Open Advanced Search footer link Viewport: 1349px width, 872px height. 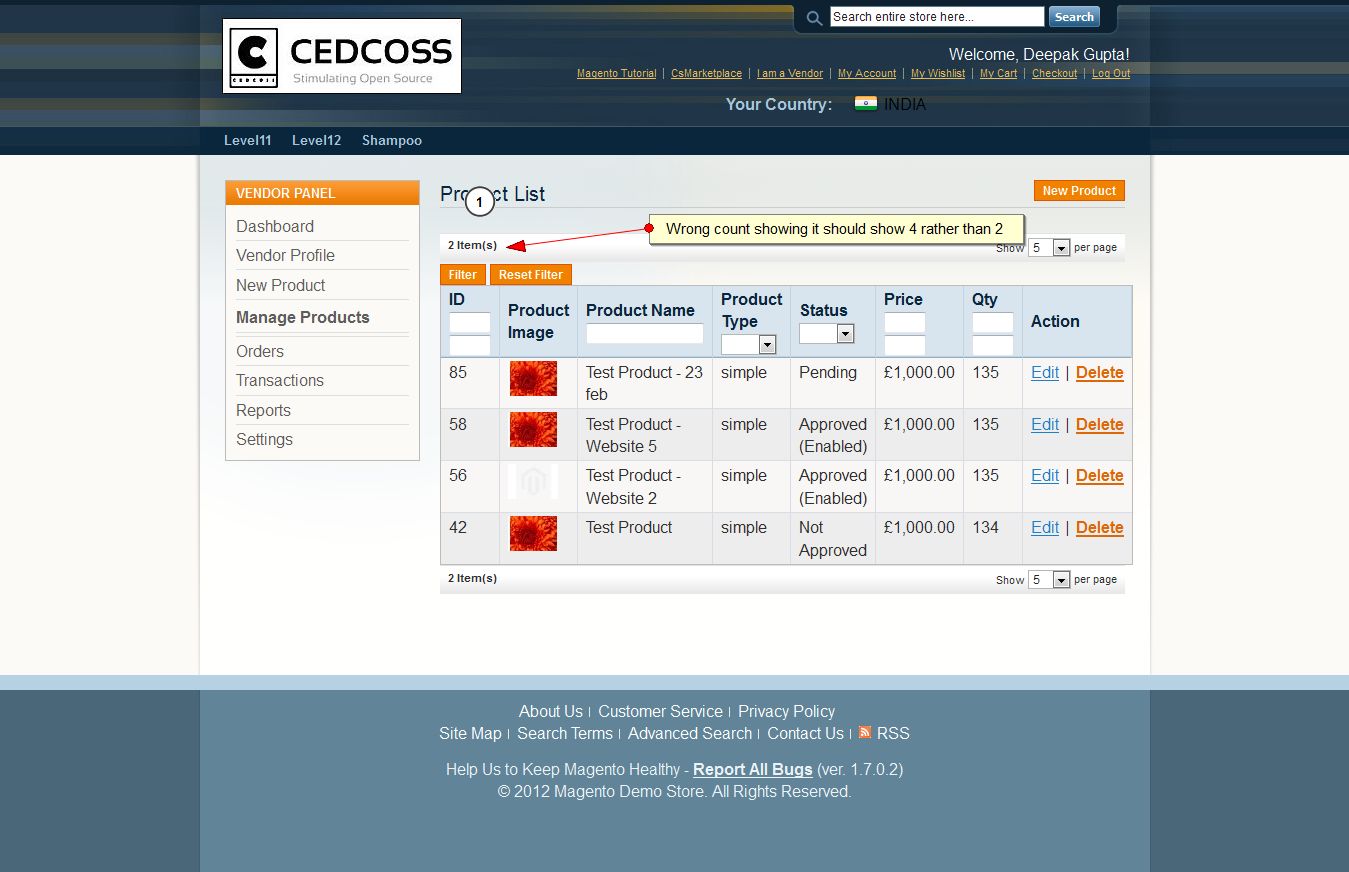tap(690, 733)
